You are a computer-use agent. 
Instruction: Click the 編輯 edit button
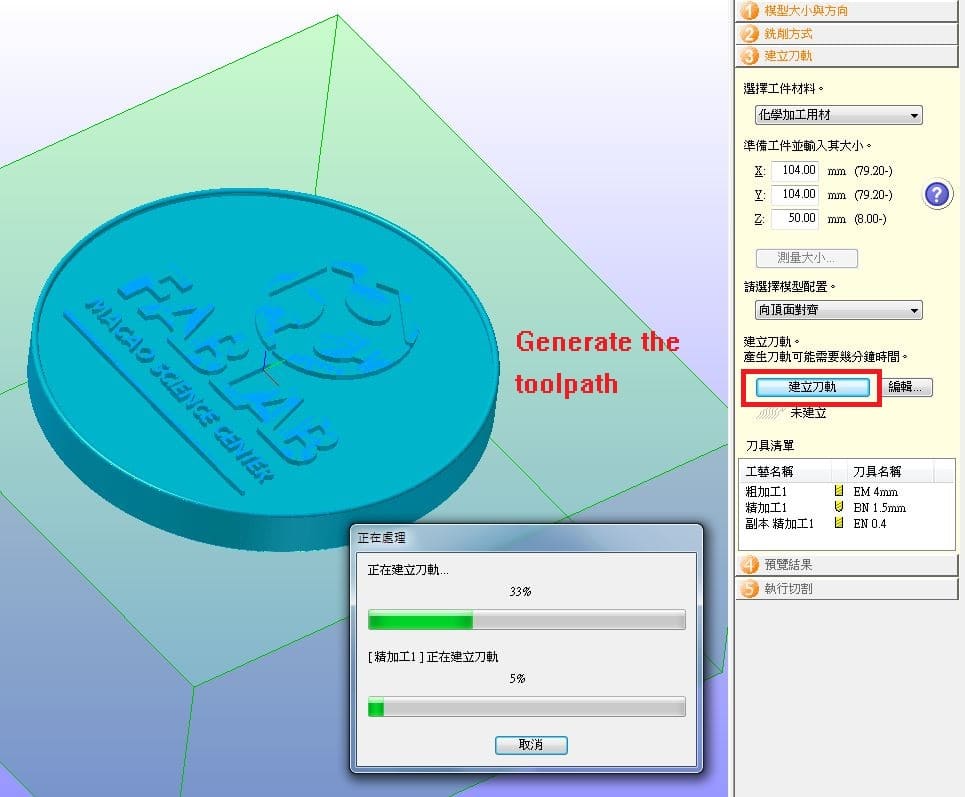click(907, 387)
